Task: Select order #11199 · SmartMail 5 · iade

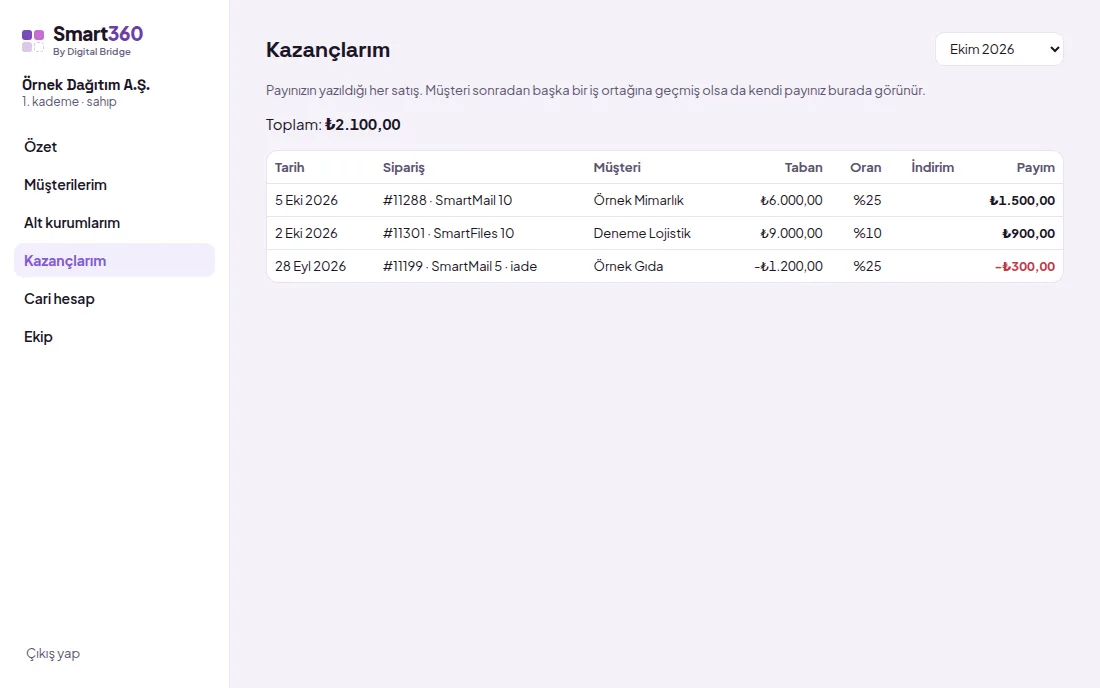Action: [x=460, y=266]
